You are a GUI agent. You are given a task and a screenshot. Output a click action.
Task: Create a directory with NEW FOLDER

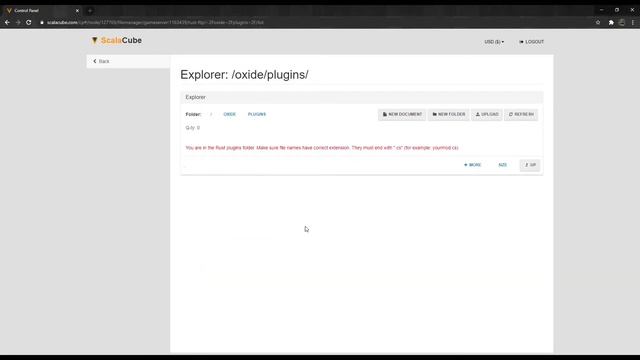(449, 114)
